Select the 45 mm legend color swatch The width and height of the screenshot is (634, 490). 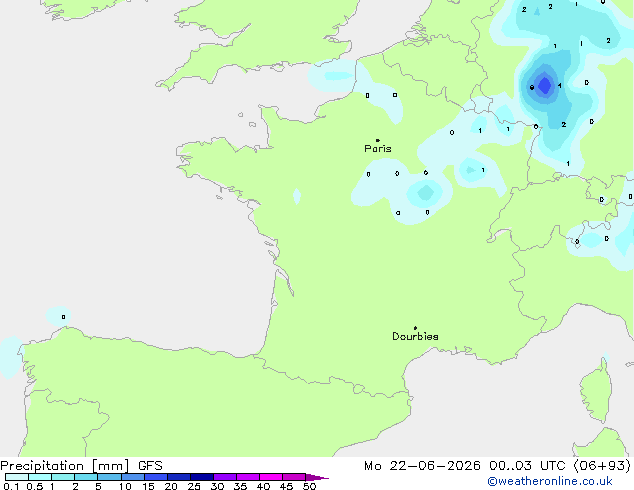(x=294, y=477)
